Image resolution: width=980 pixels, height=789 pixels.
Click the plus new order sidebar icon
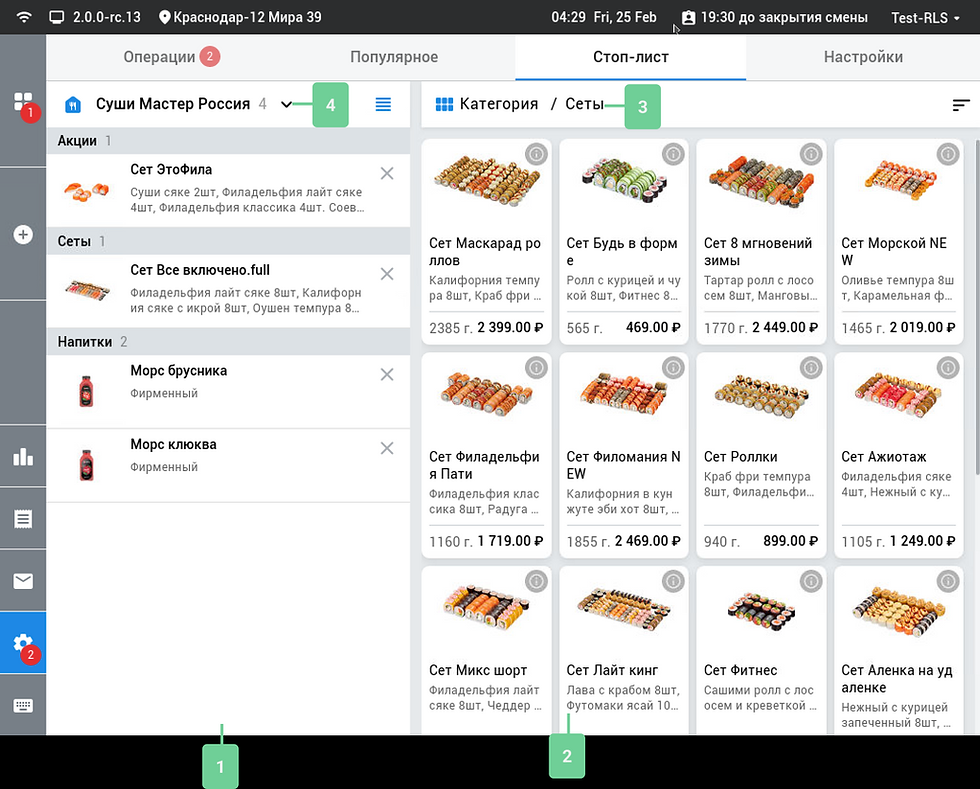[x=23, y=235]
